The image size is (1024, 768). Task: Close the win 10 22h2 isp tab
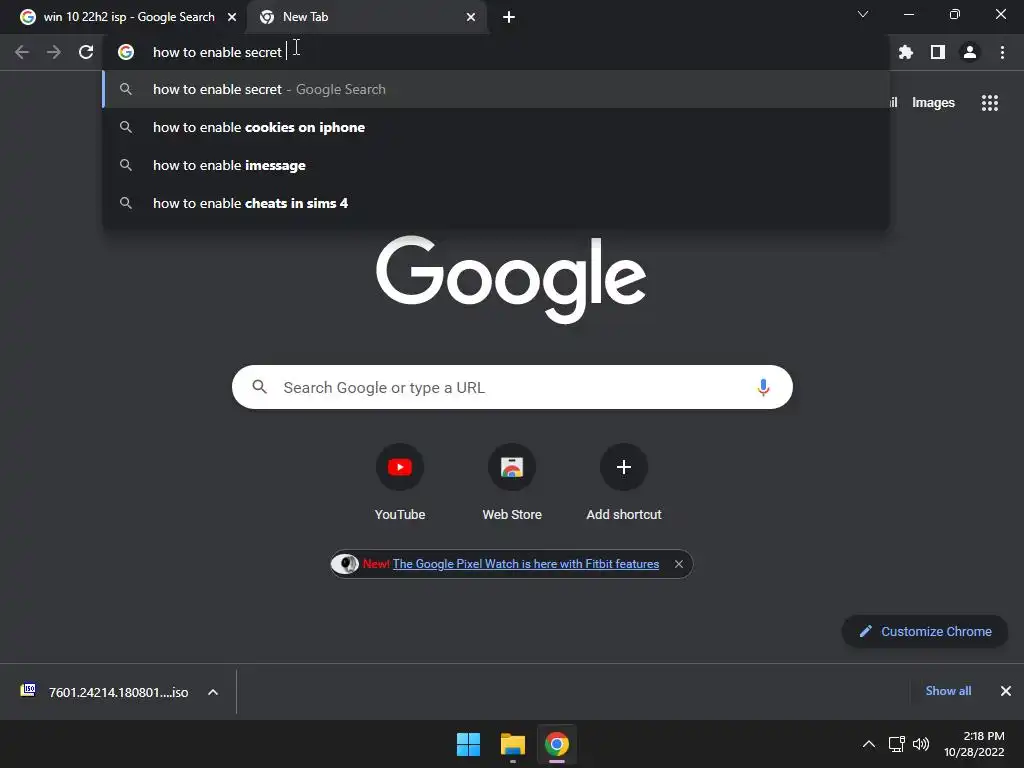[x=232, y=17]
